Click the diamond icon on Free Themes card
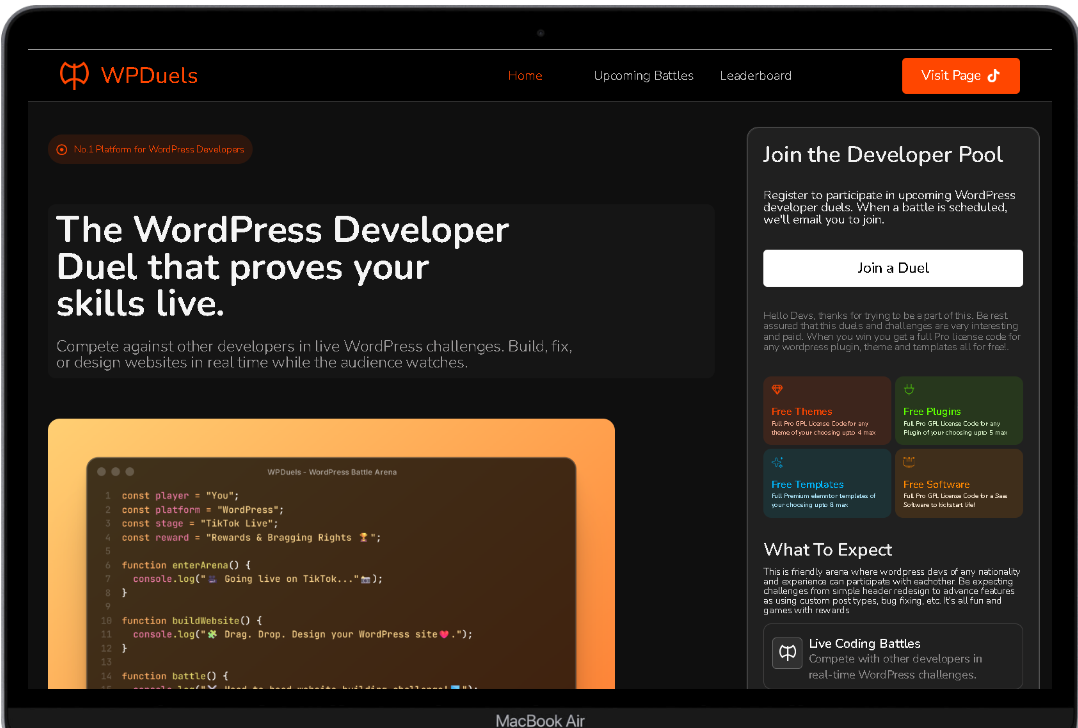The image size is (1078, 728). [x=777, y=390]
